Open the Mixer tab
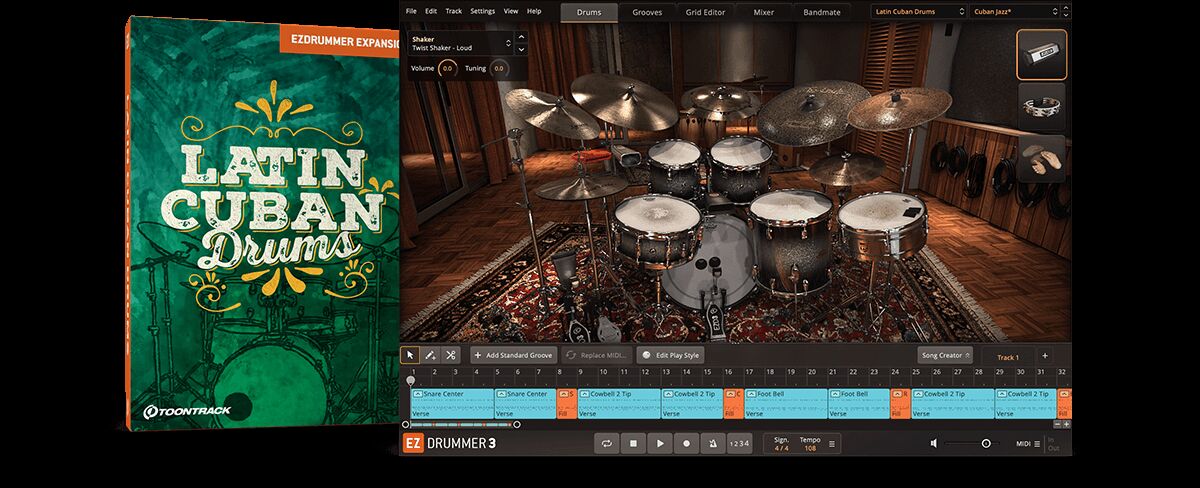 click(x=763, y=12)
